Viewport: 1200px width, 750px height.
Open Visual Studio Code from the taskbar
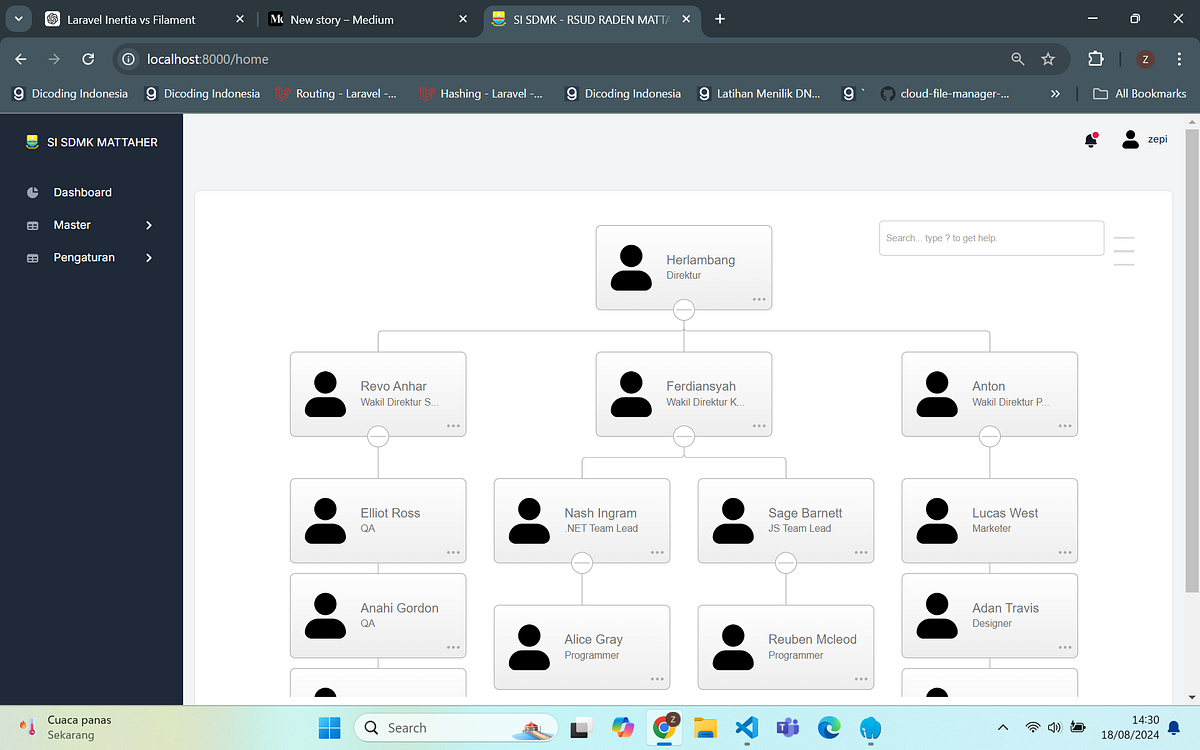(x=746, y=727)
